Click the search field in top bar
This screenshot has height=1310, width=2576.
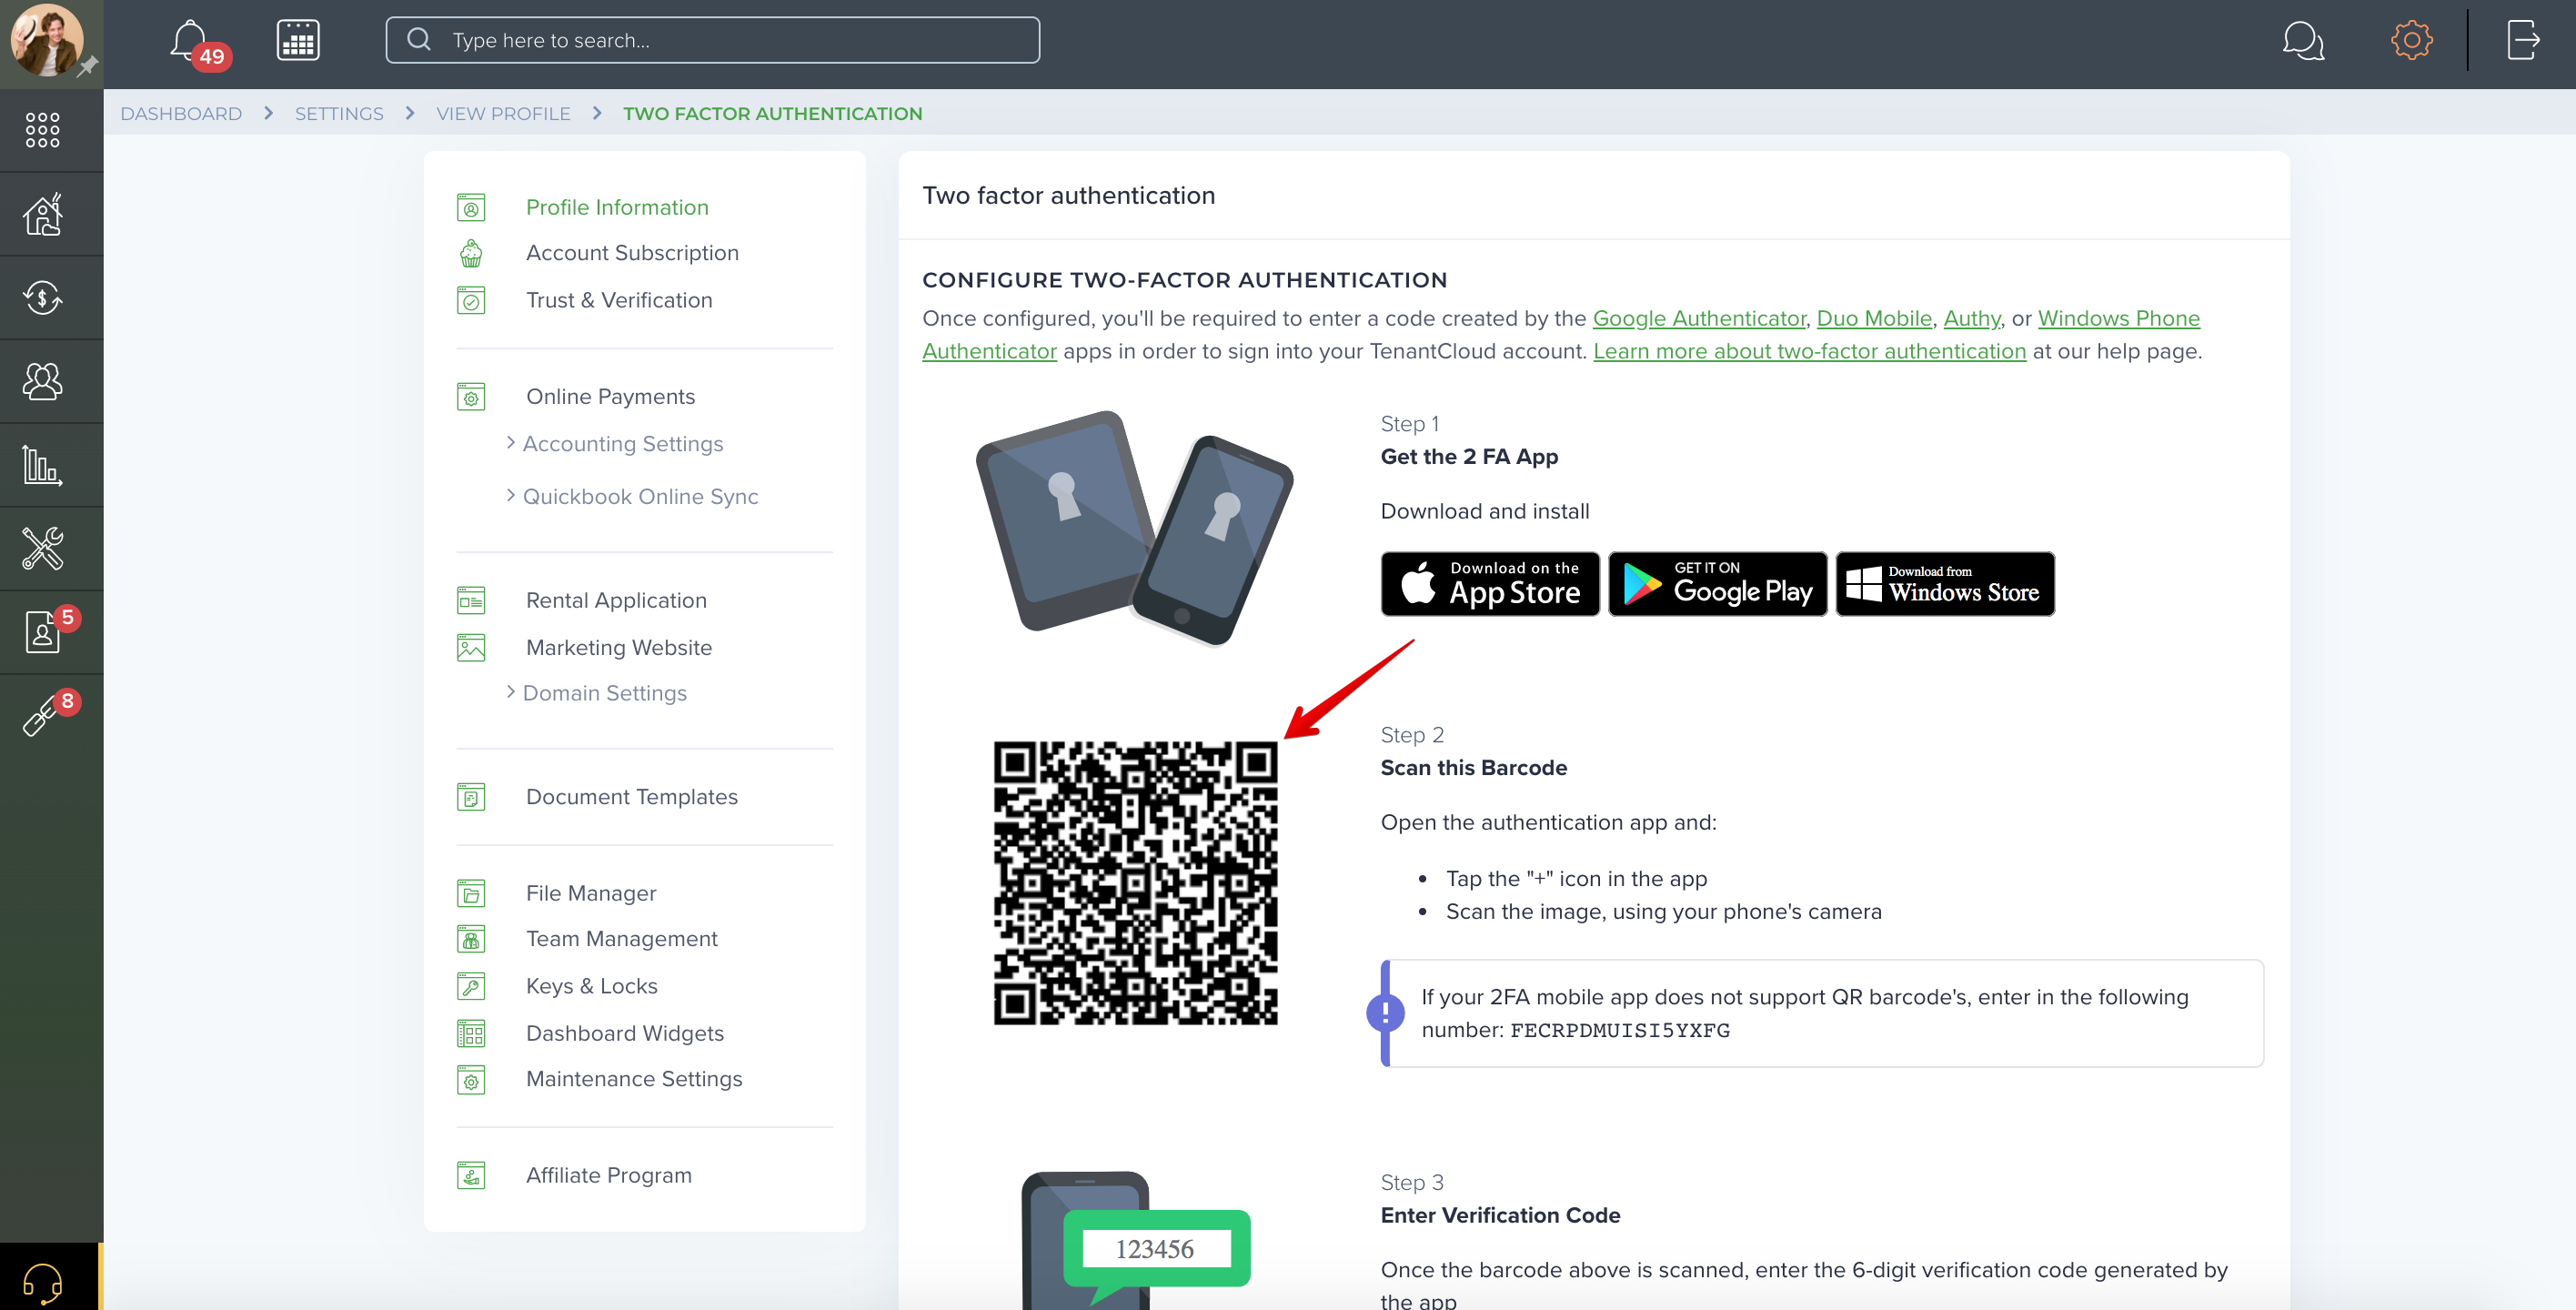712,40
